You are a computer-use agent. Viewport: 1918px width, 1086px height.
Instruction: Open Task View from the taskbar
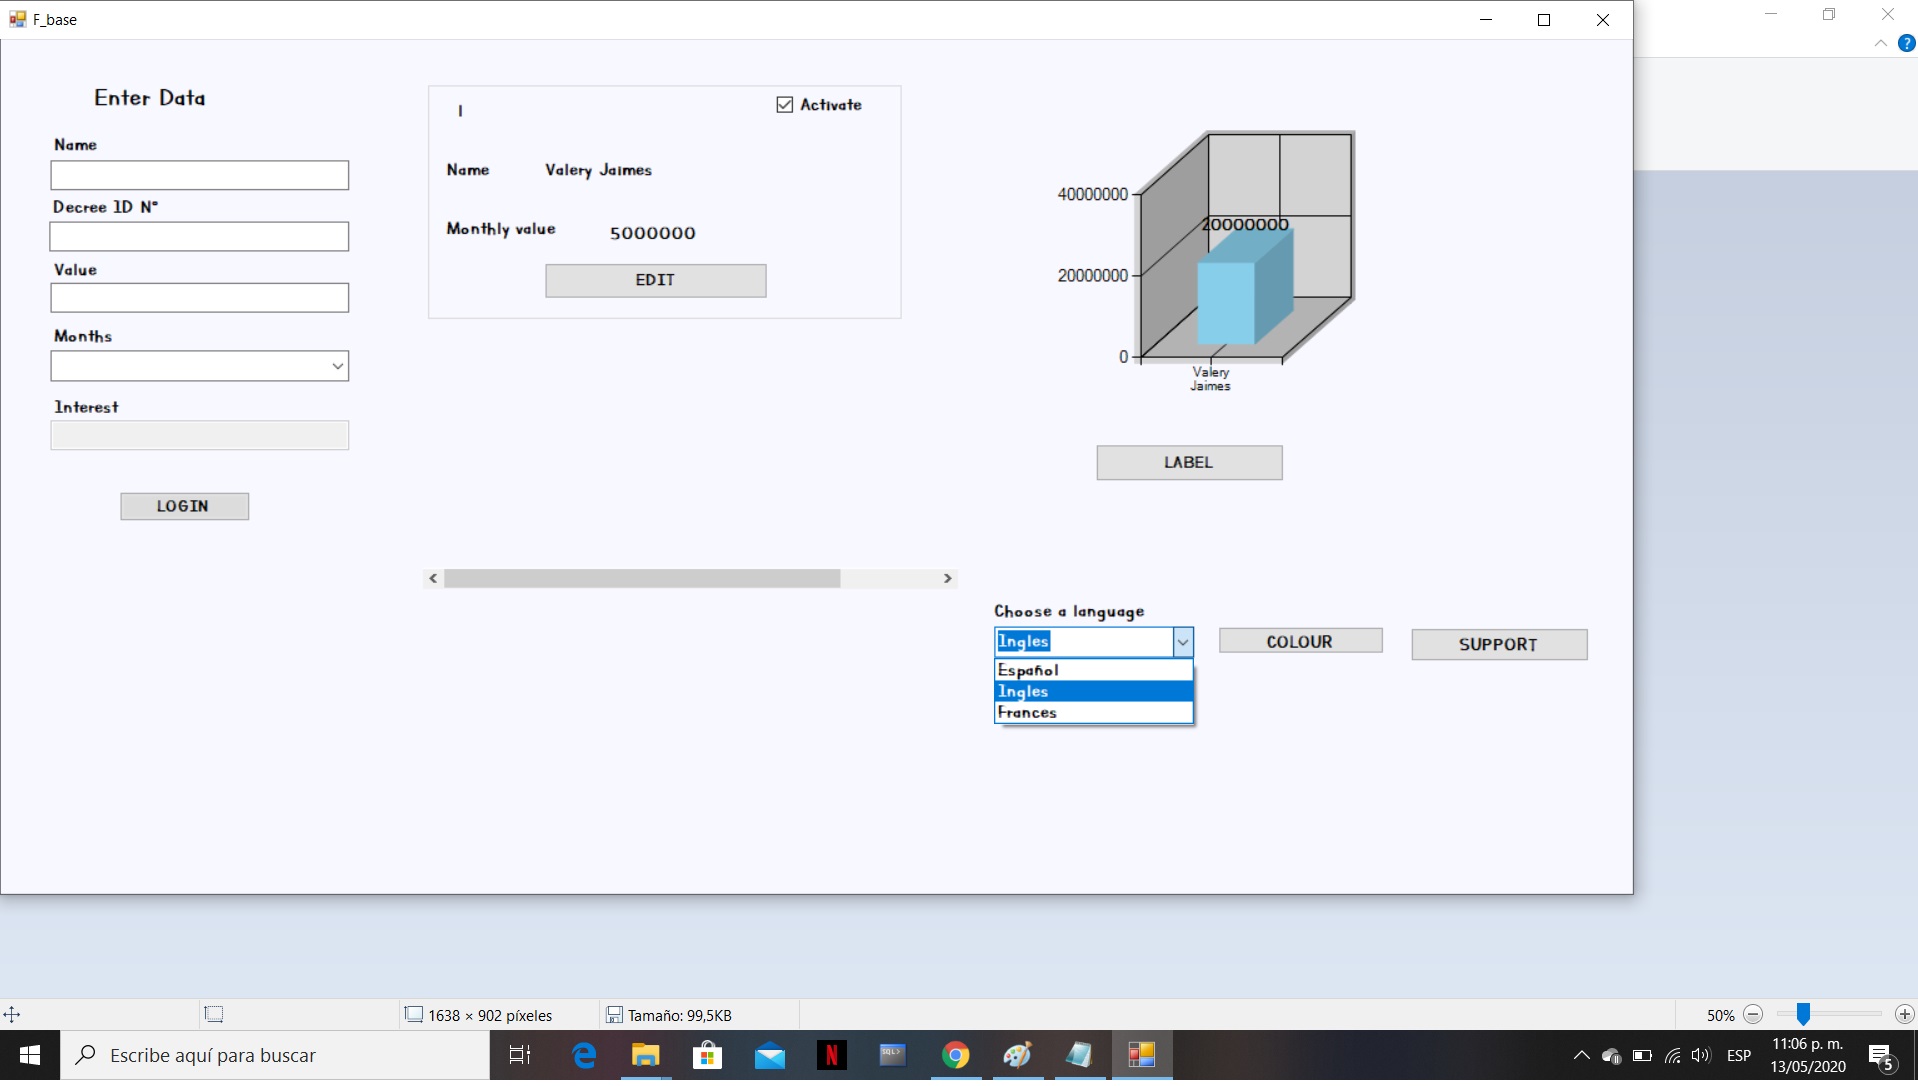[x=520, y=1055]
